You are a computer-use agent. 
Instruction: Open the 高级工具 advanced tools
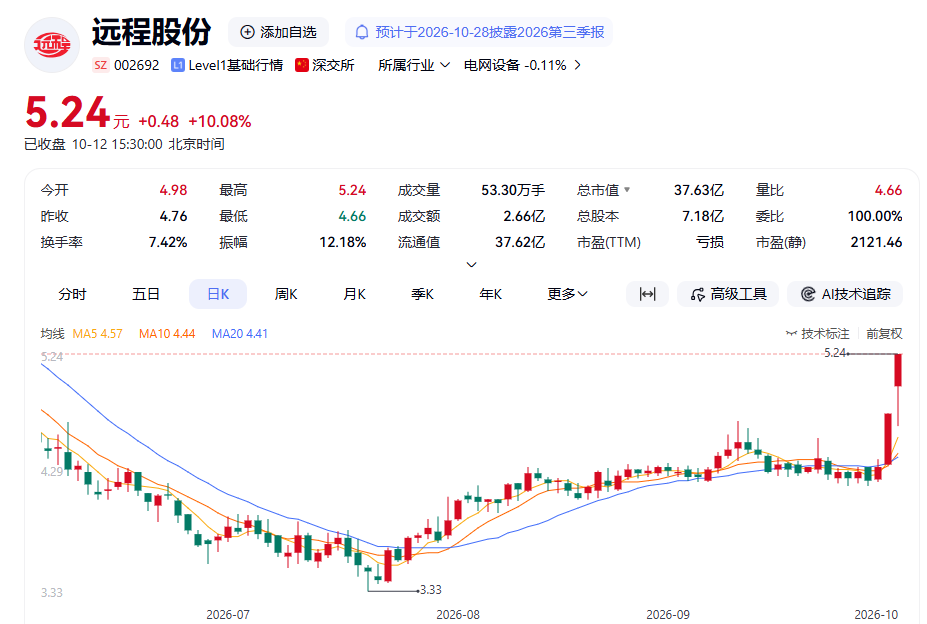728,294
